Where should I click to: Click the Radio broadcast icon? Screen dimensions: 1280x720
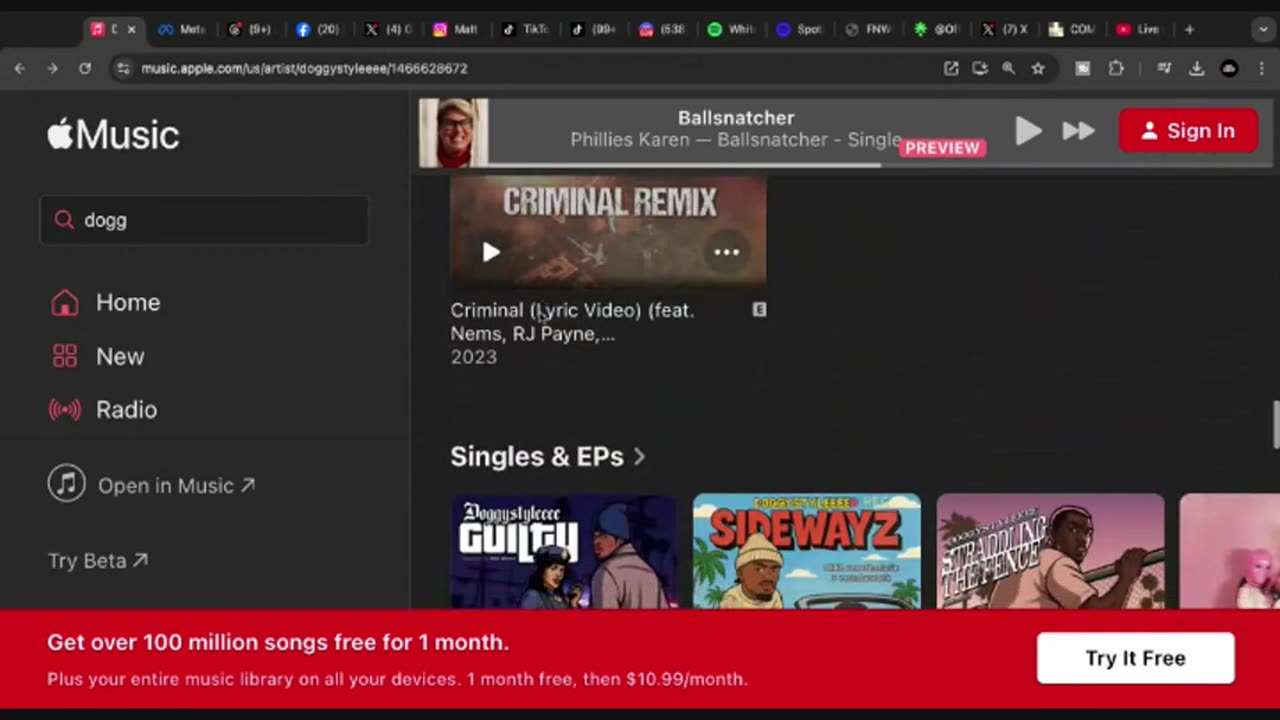point(65,410)
